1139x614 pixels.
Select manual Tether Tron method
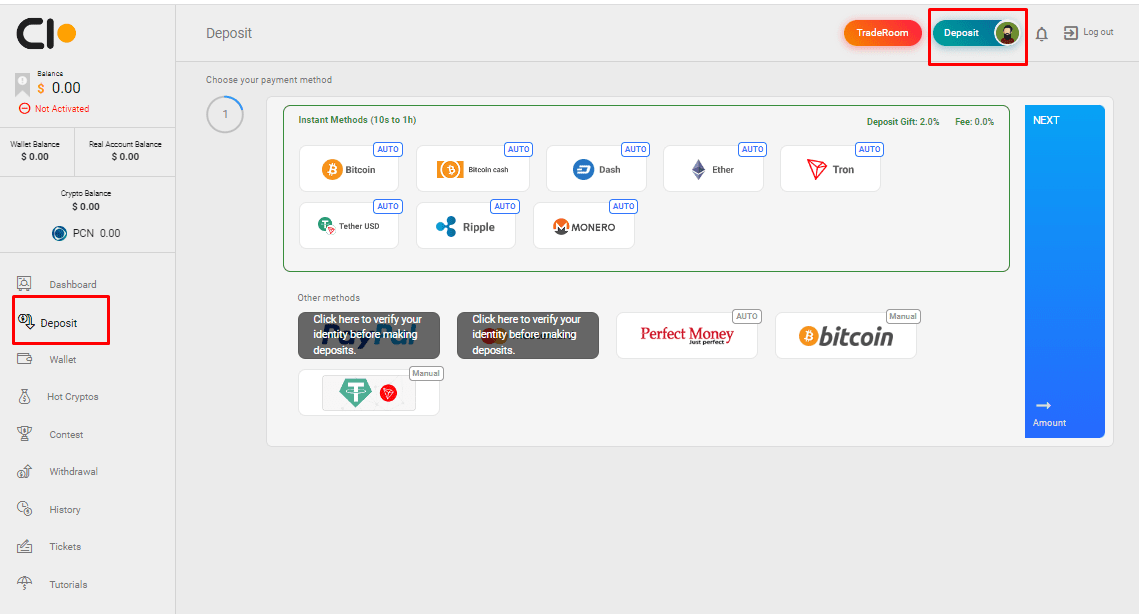(x=369, y=392)
